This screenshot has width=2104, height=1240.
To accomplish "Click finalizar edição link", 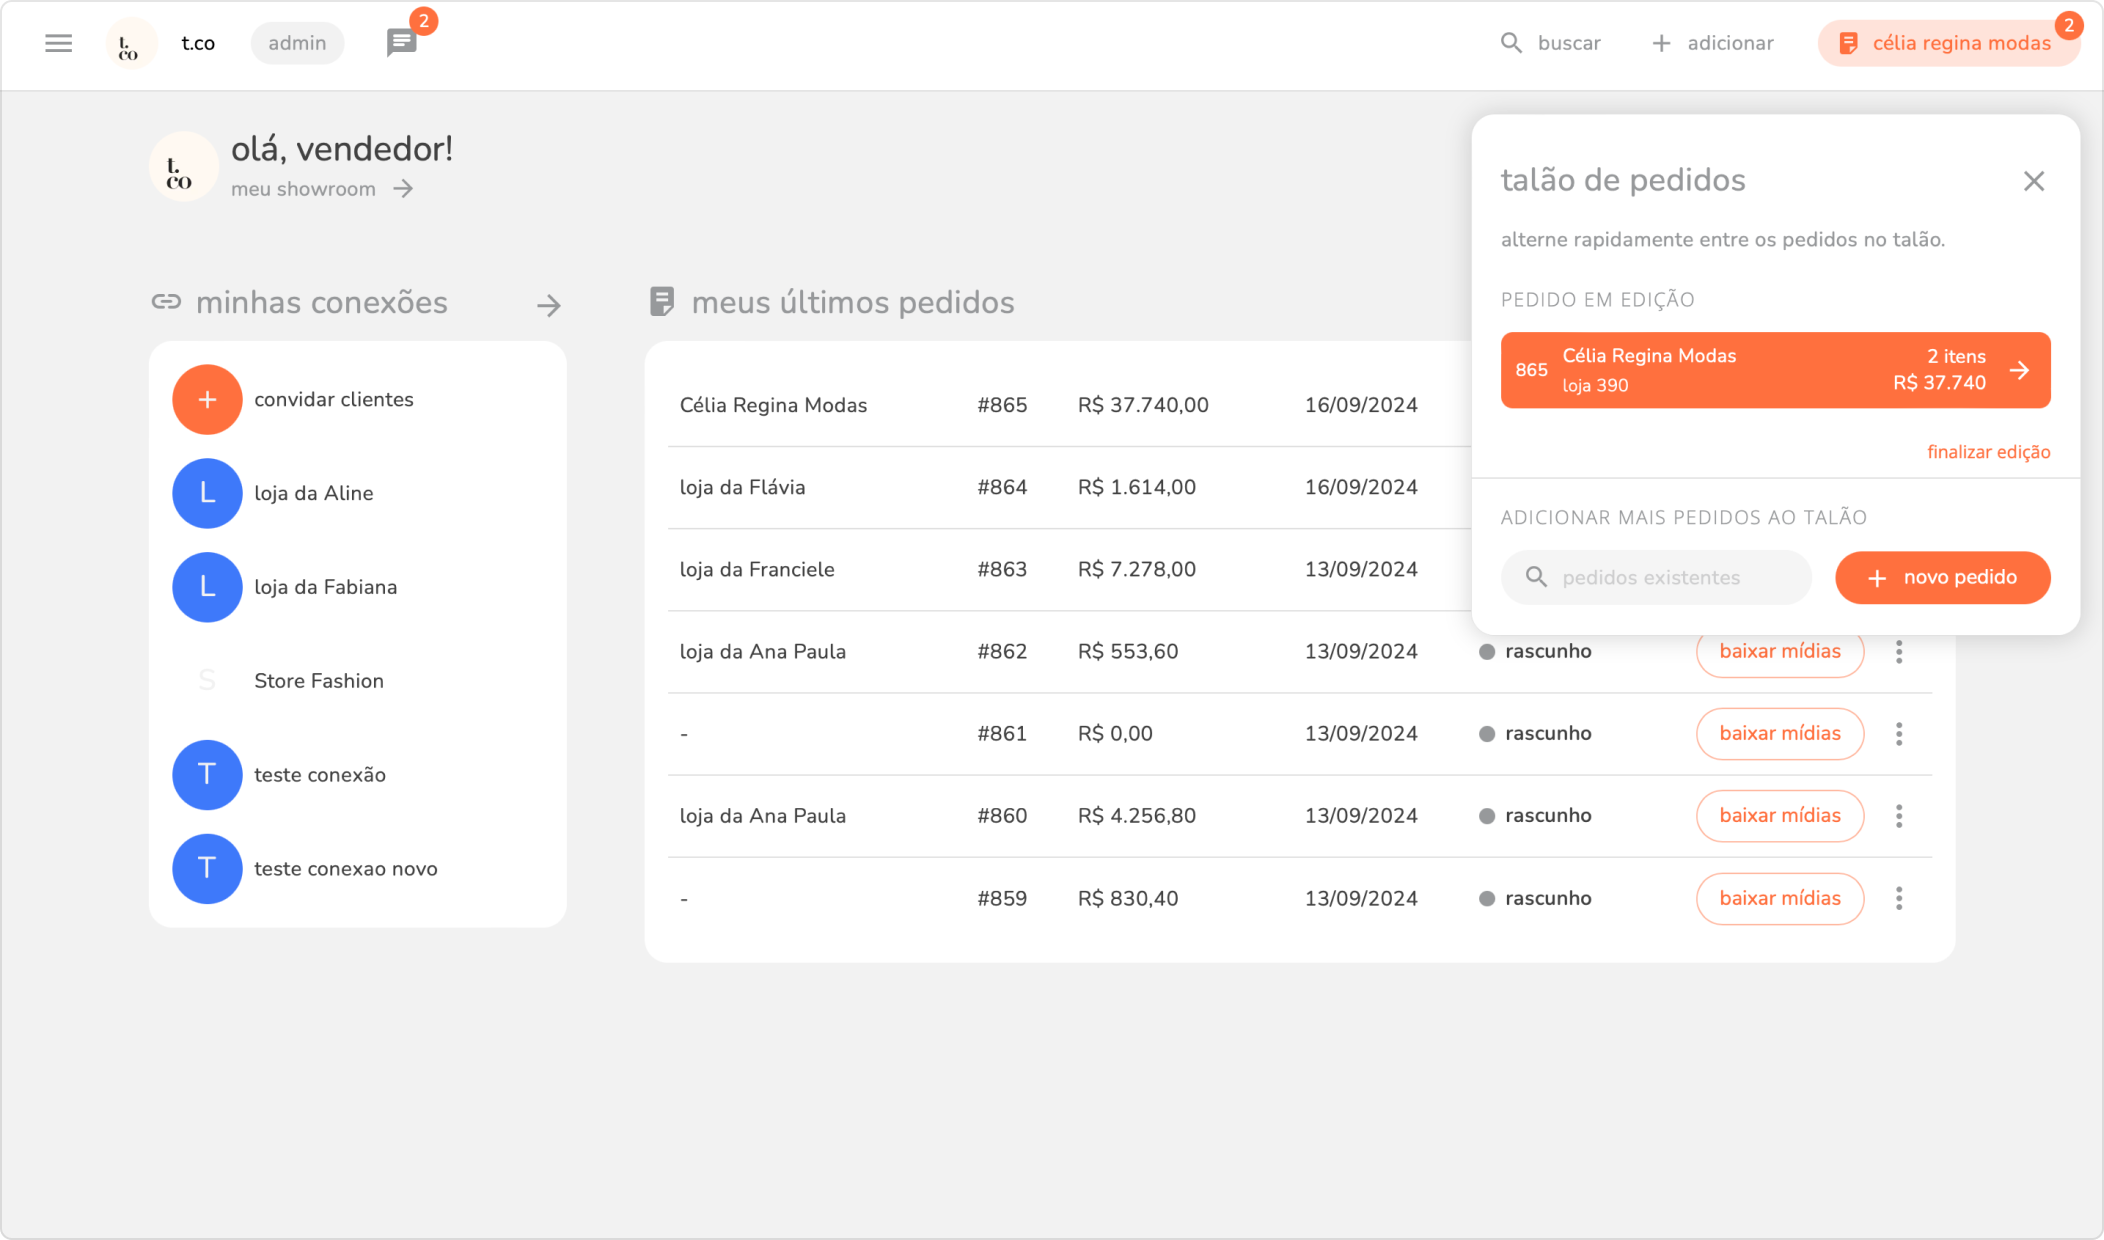I will tap(1988, 452).
